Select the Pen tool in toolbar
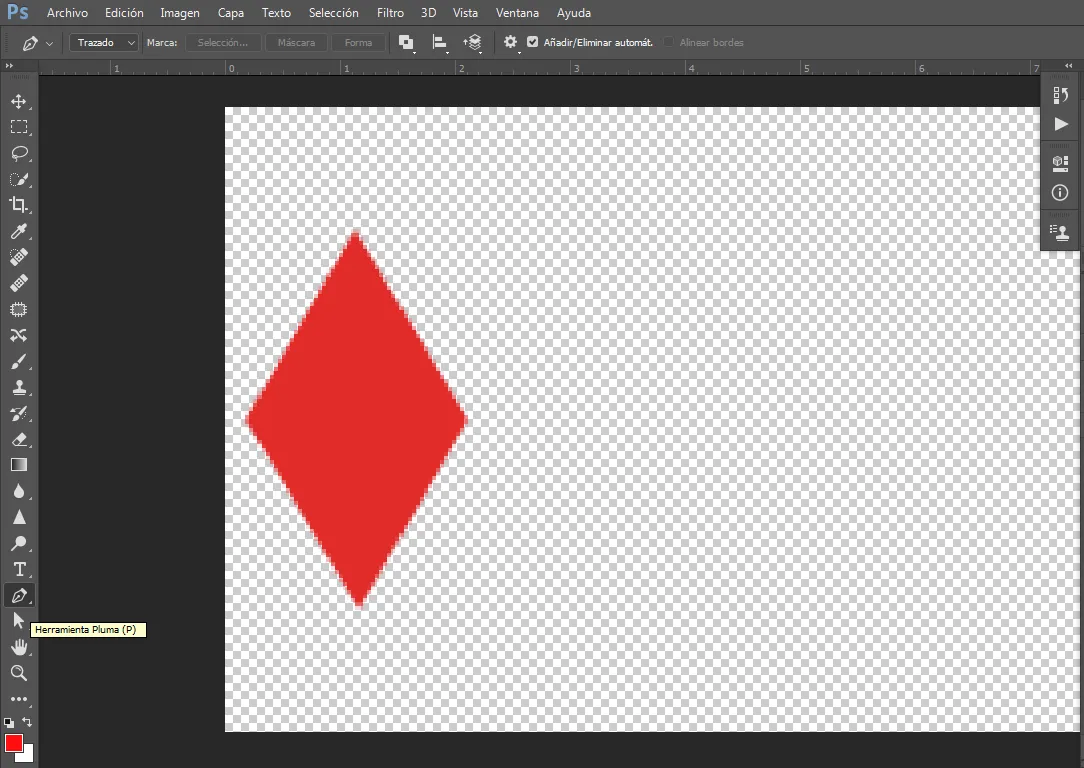1084x768 pixels. 19,595
